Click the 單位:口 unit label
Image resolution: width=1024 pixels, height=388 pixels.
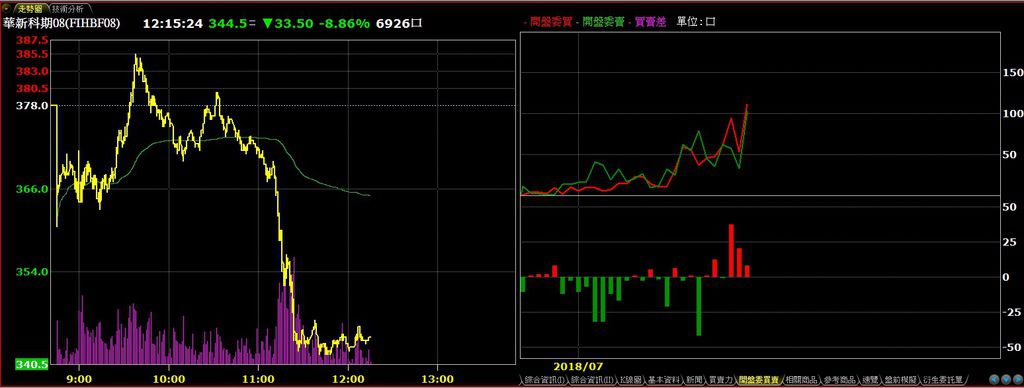point(696,22)
